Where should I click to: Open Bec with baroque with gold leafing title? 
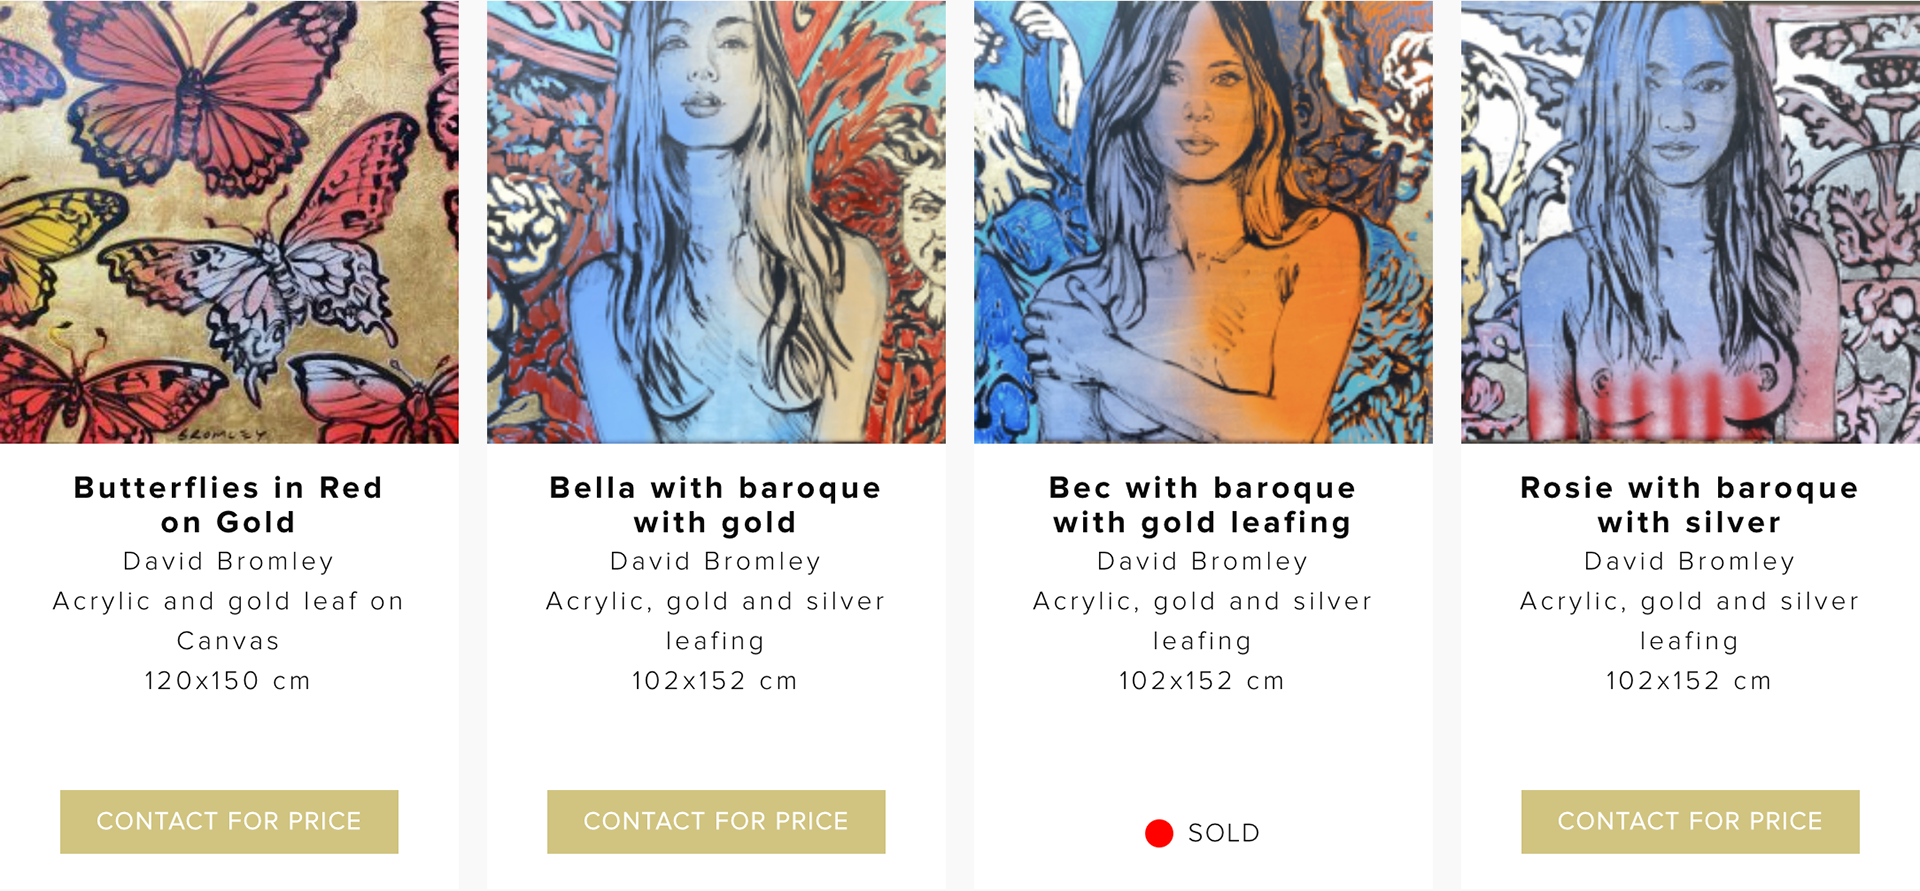[1203, 505]
